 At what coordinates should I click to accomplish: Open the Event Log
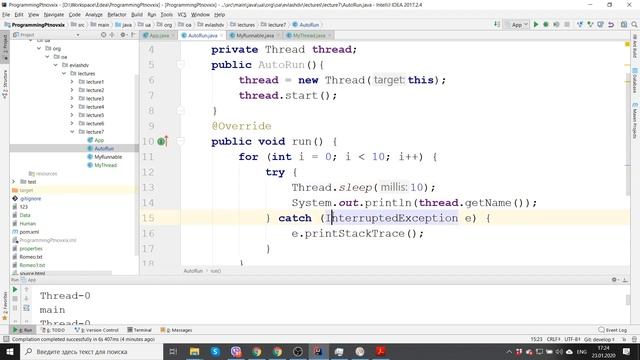[x=612, y=330]
